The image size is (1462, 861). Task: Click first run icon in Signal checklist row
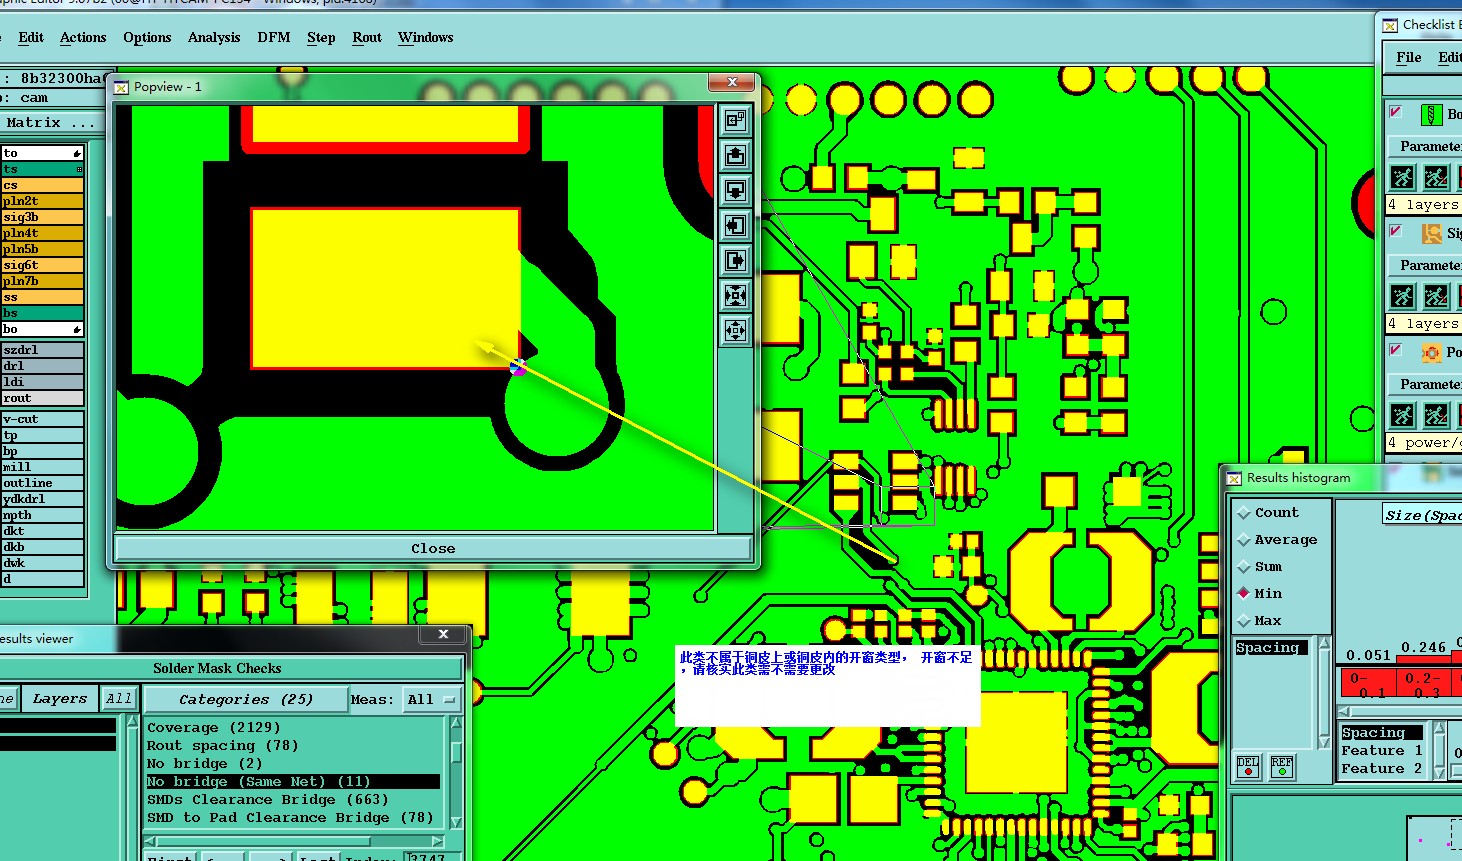tap(1402, 296)
